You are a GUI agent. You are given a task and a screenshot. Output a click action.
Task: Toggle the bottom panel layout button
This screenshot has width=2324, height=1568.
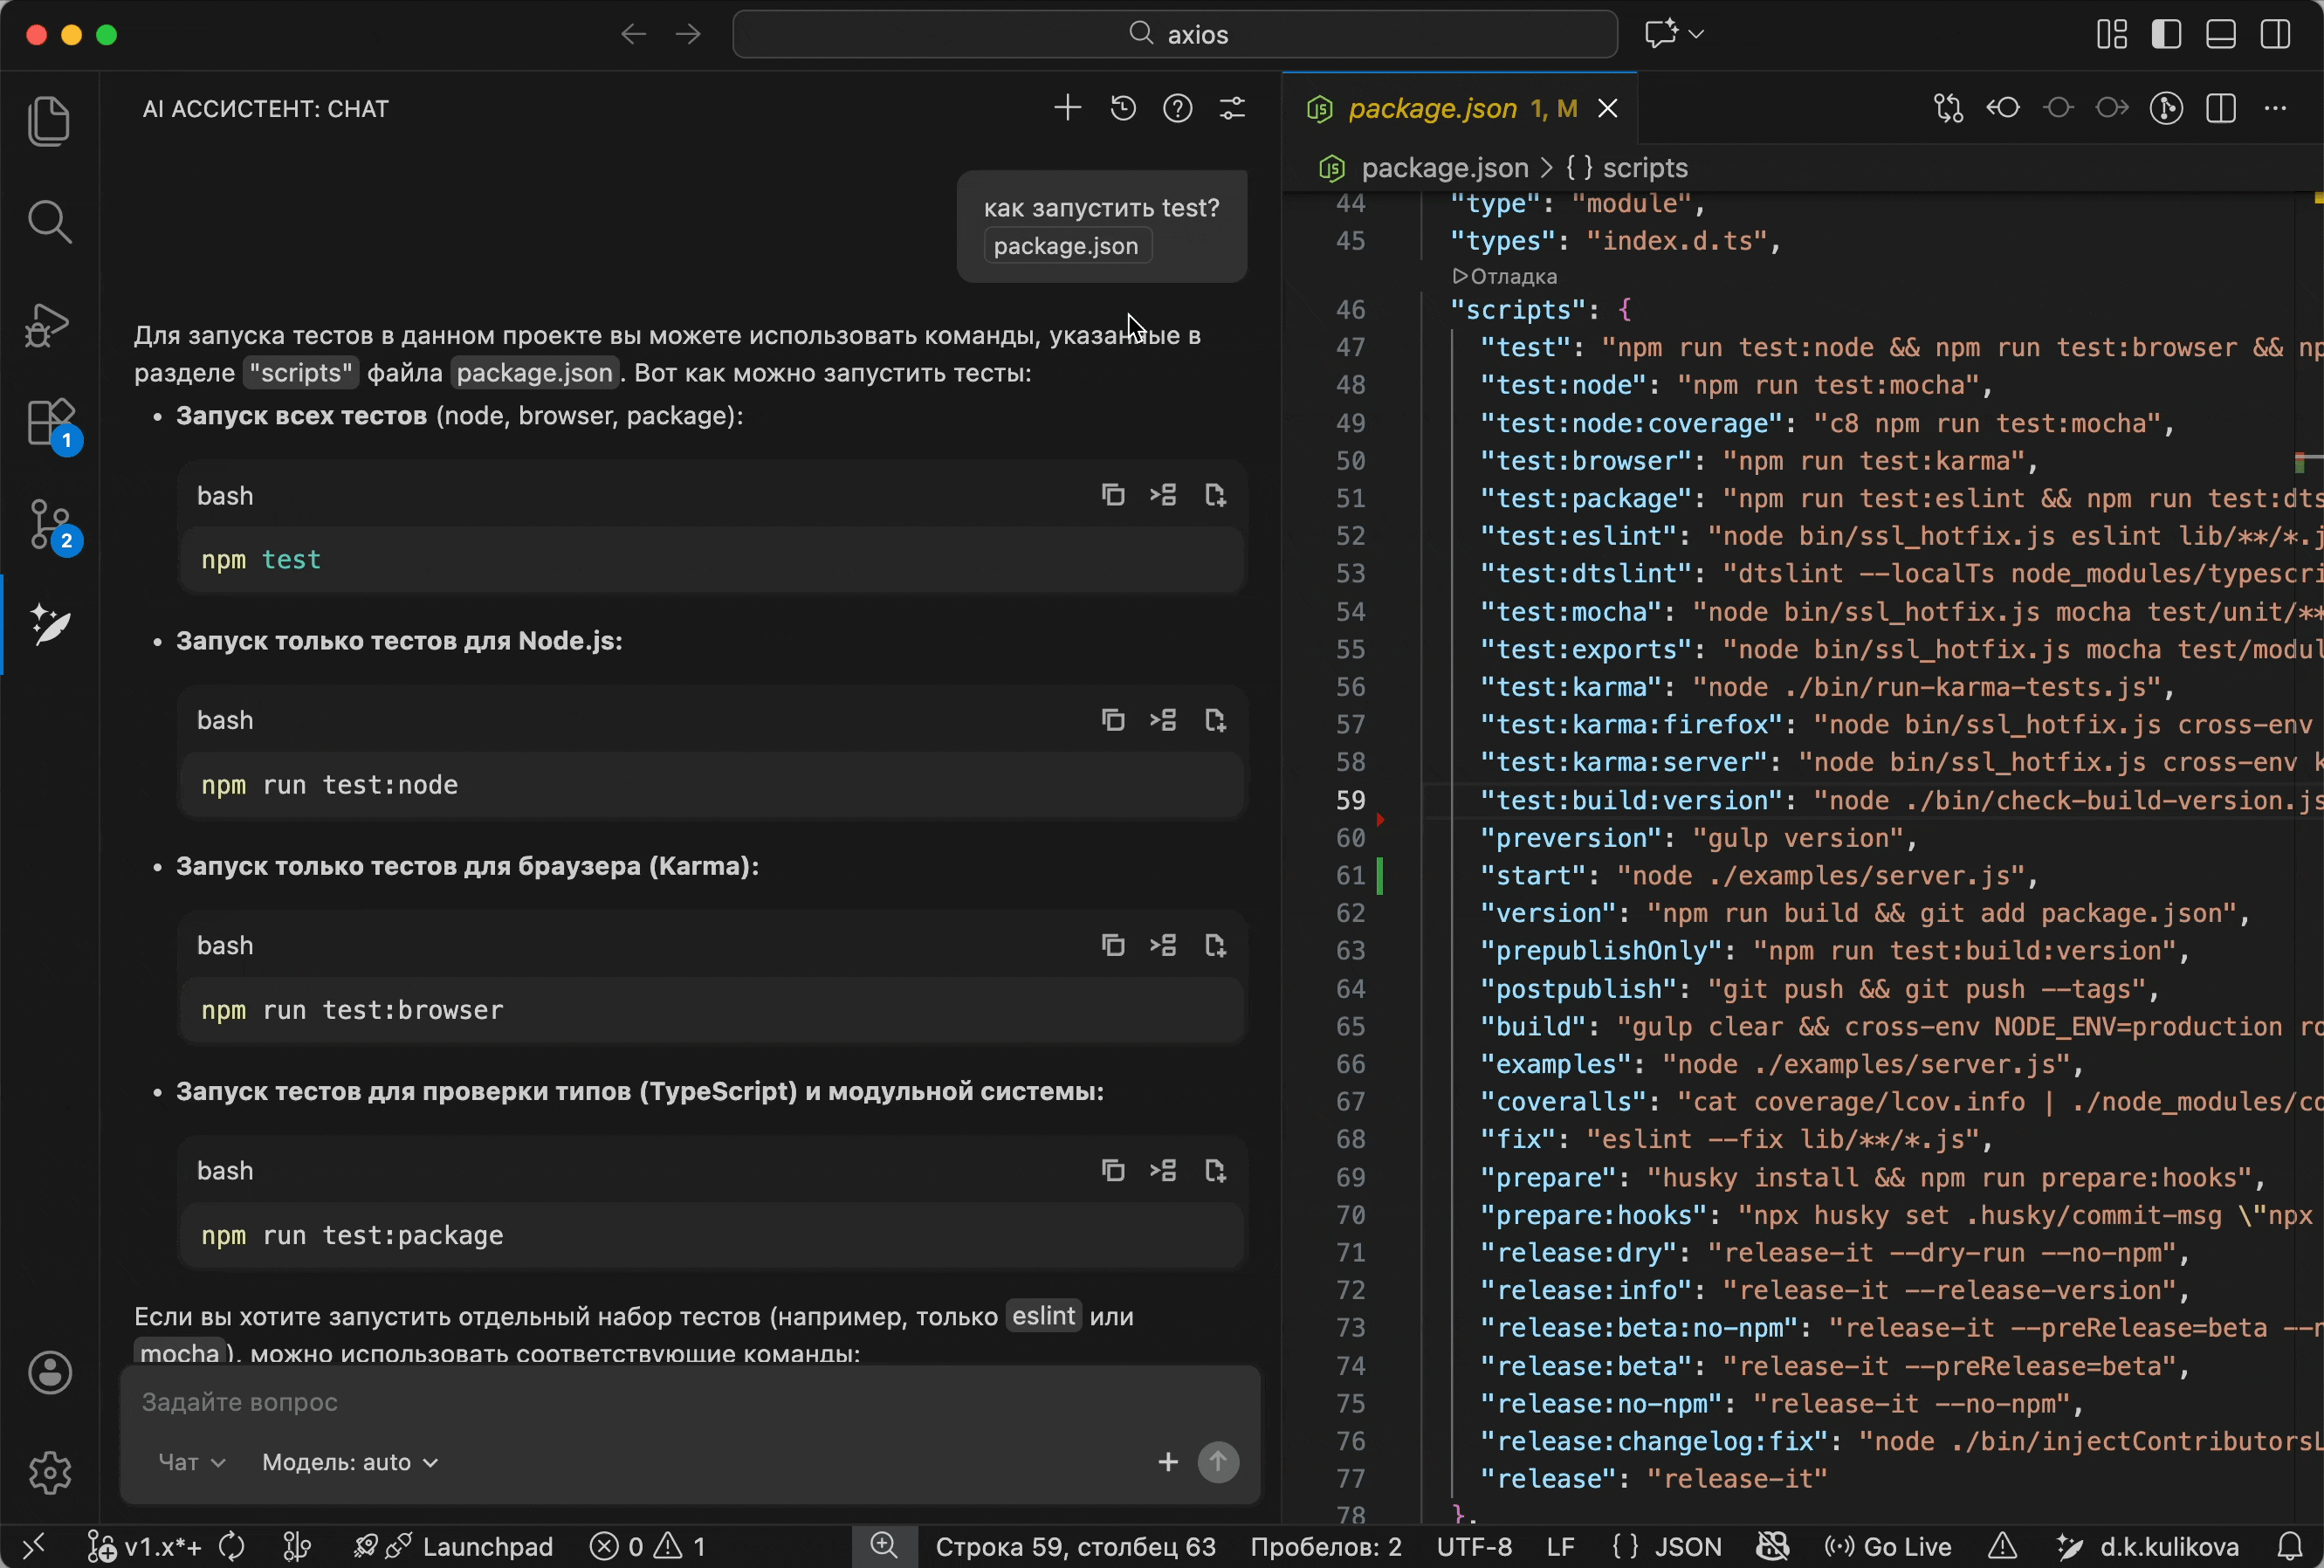coord(2221,34)
